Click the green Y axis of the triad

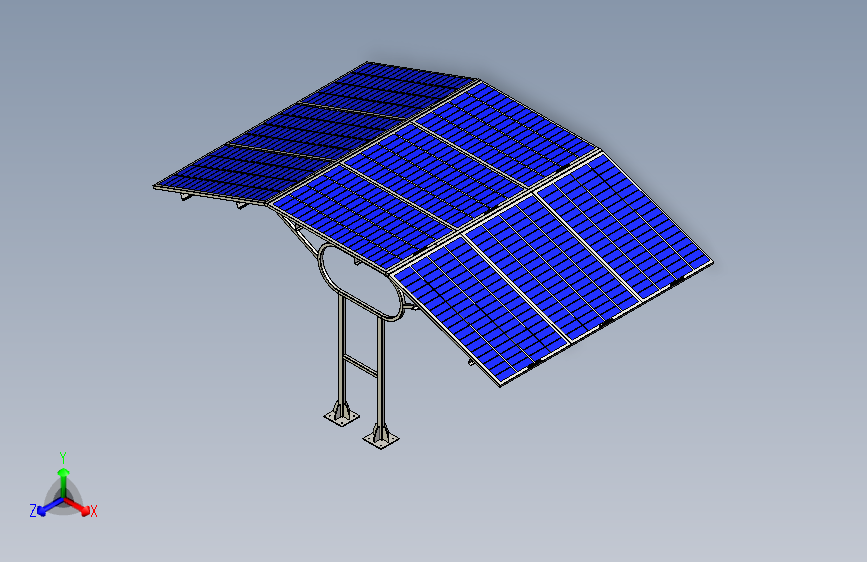click(63, 482)
